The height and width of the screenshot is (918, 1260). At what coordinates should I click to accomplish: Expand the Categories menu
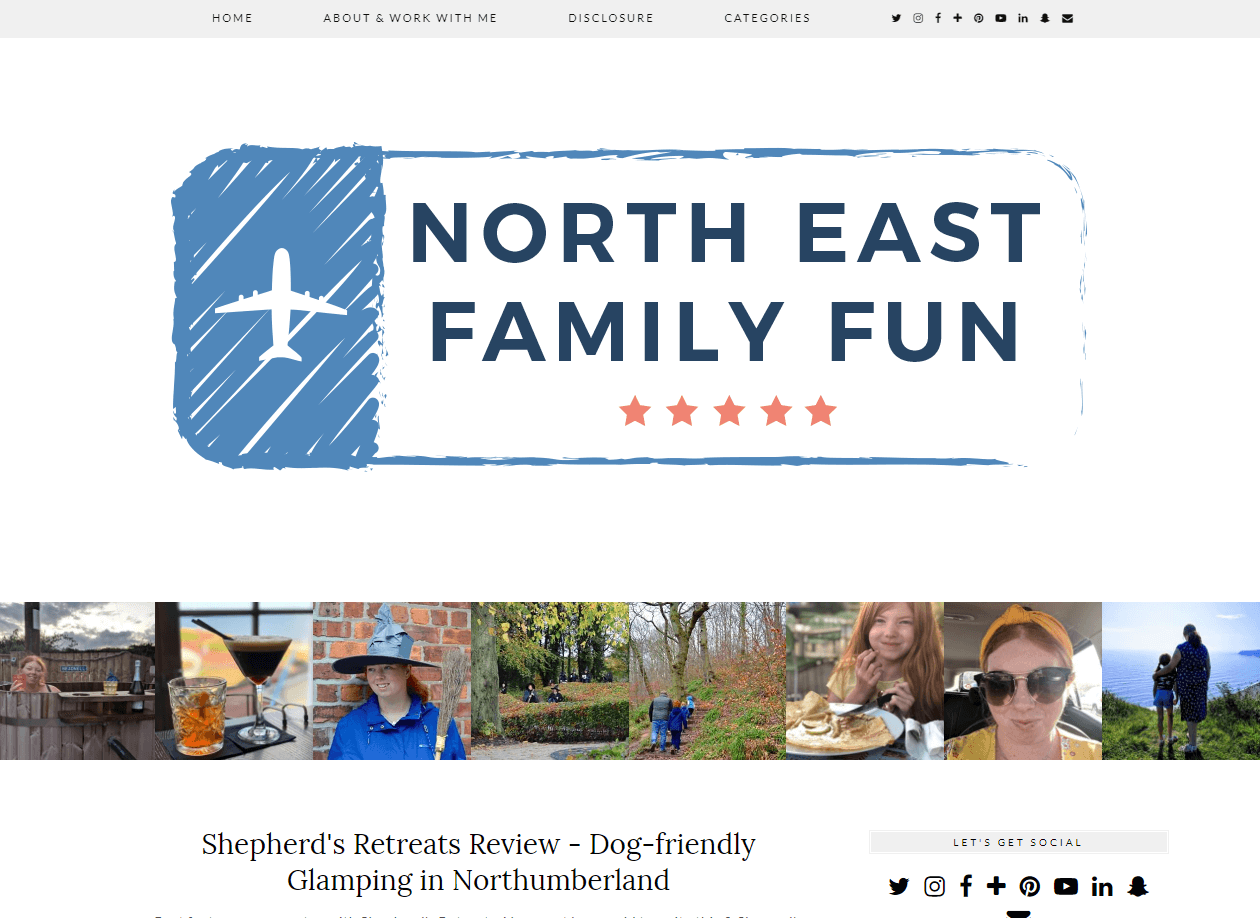click(x=768, y=18)
